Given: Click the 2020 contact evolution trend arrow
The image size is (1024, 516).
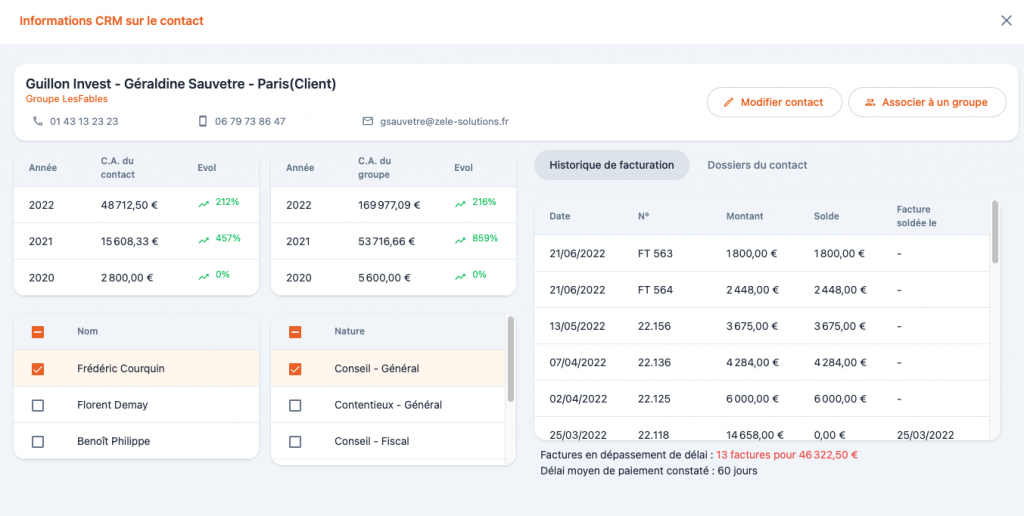Looking at the screenshot, I should click(204, 275).
